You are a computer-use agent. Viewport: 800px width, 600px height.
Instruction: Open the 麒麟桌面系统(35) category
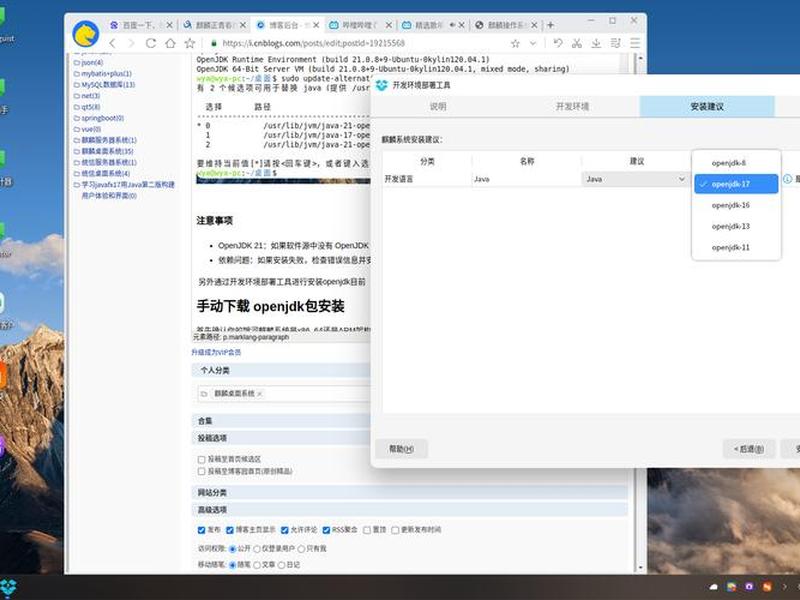(x=107, y=151)
